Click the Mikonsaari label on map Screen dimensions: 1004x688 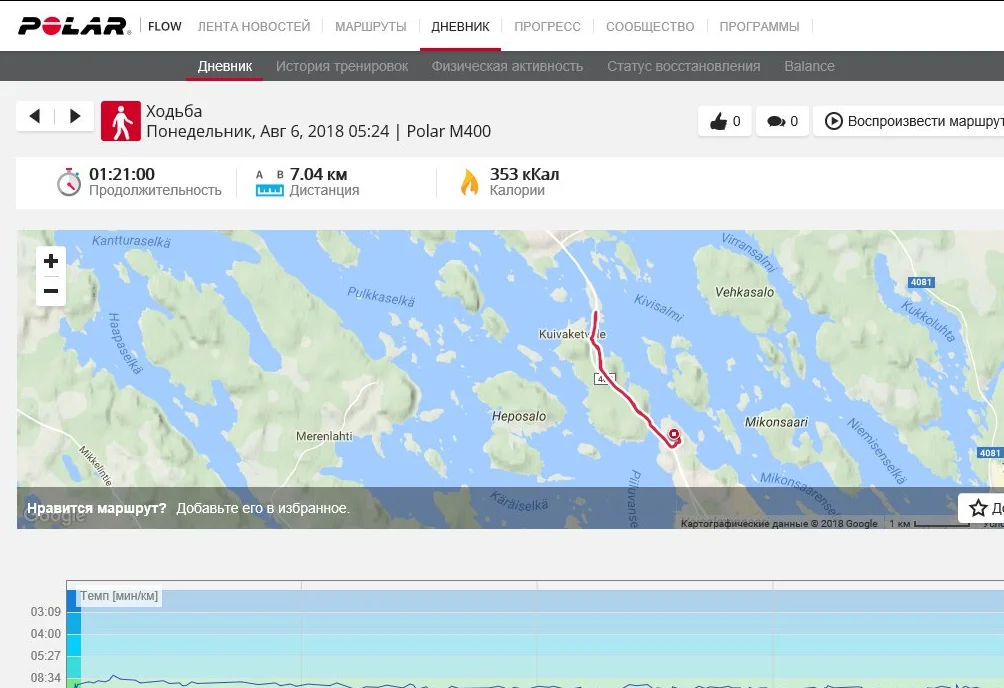pos(776,422)
